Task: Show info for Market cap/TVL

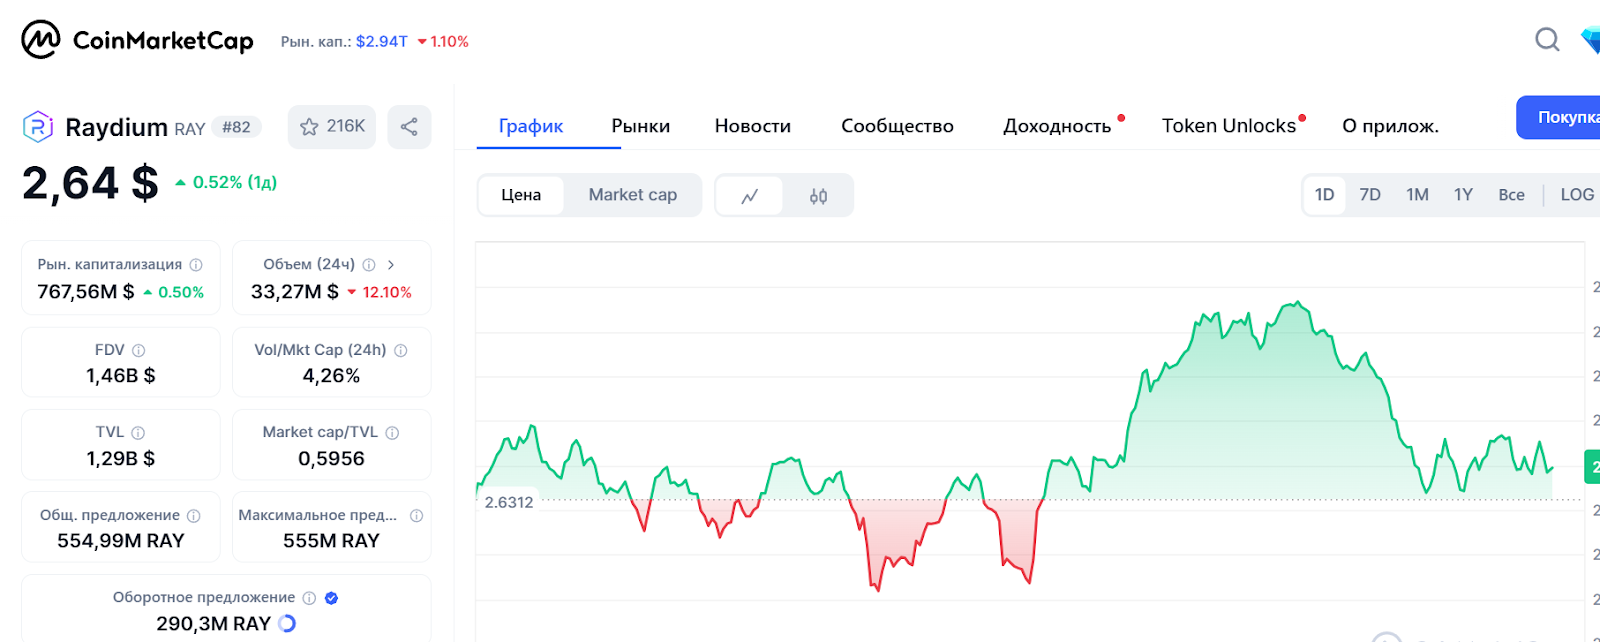Action: [x=393, y=433]
